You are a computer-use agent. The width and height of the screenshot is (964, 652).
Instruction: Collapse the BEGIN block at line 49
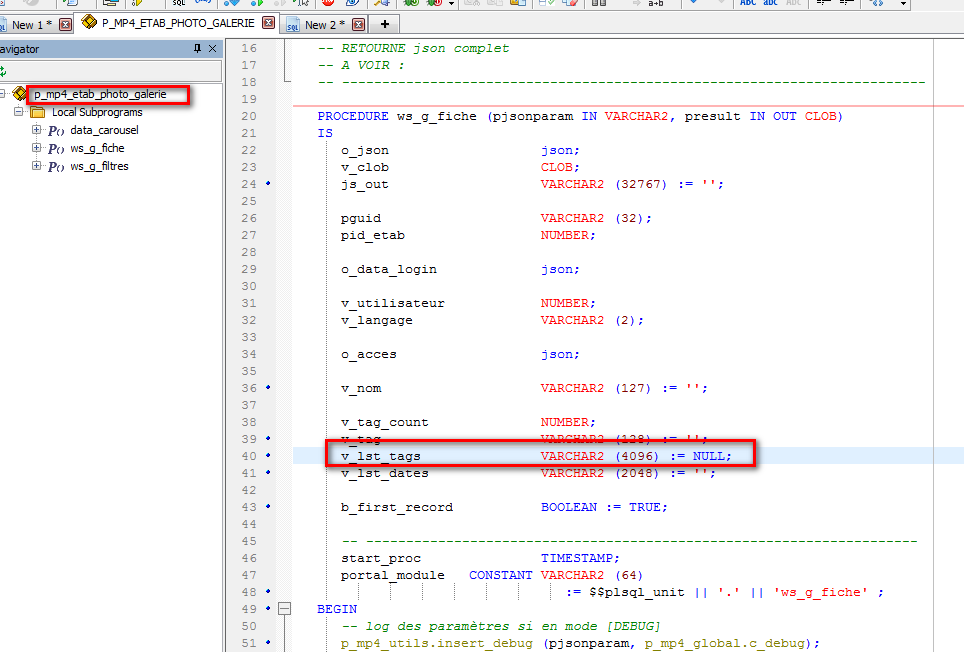click(x=284, y=609)
